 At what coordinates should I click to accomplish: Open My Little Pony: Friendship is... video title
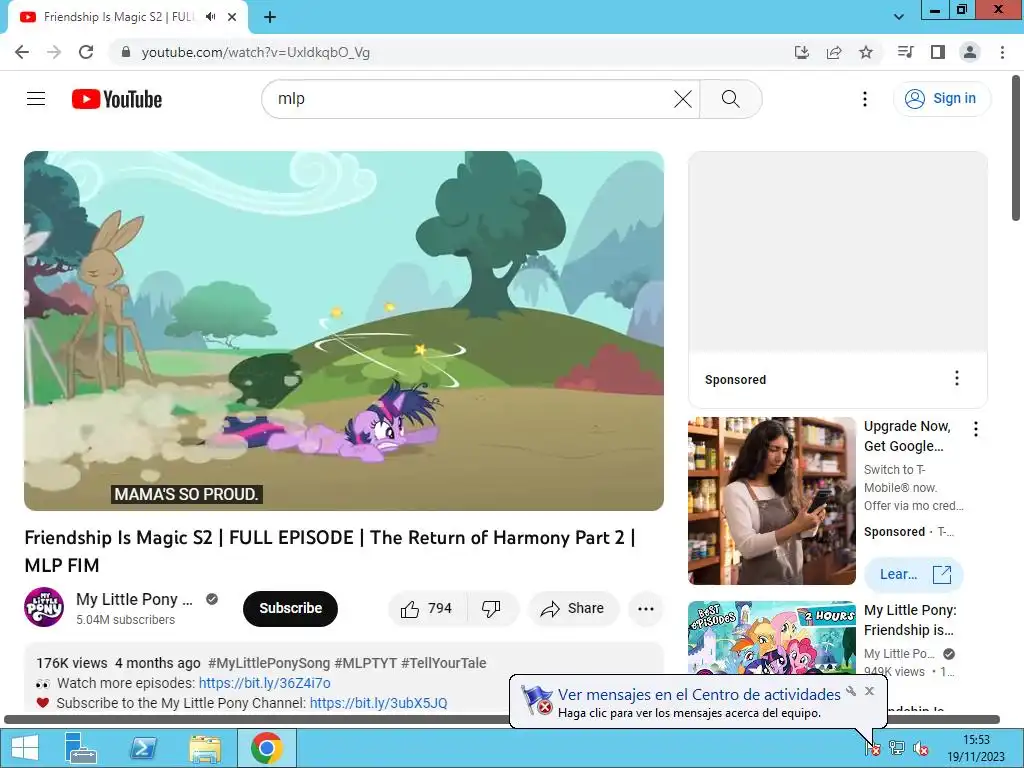[909, 620]
